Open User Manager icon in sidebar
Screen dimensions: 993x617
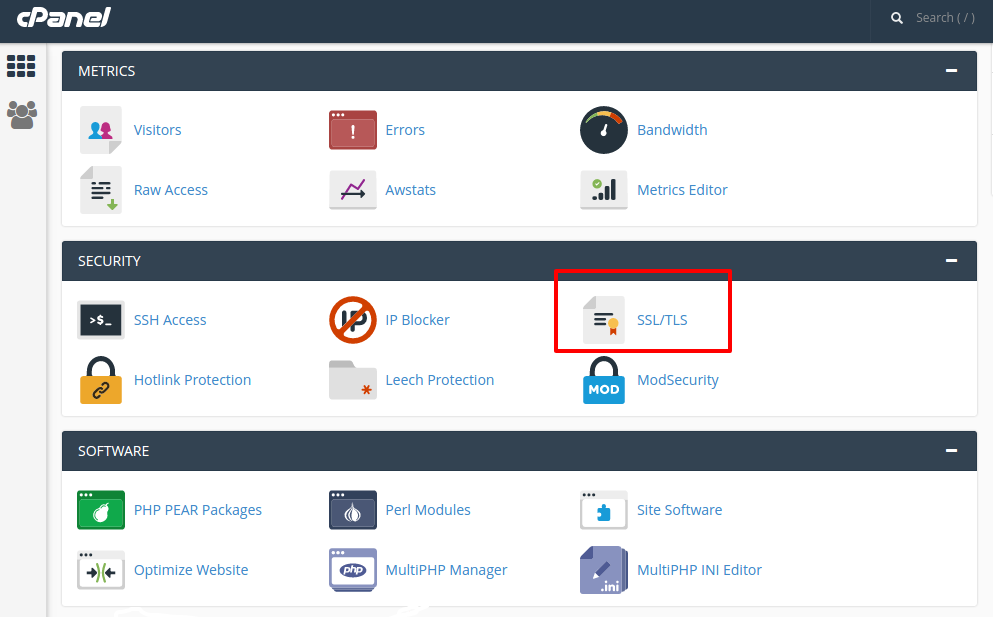21,115
